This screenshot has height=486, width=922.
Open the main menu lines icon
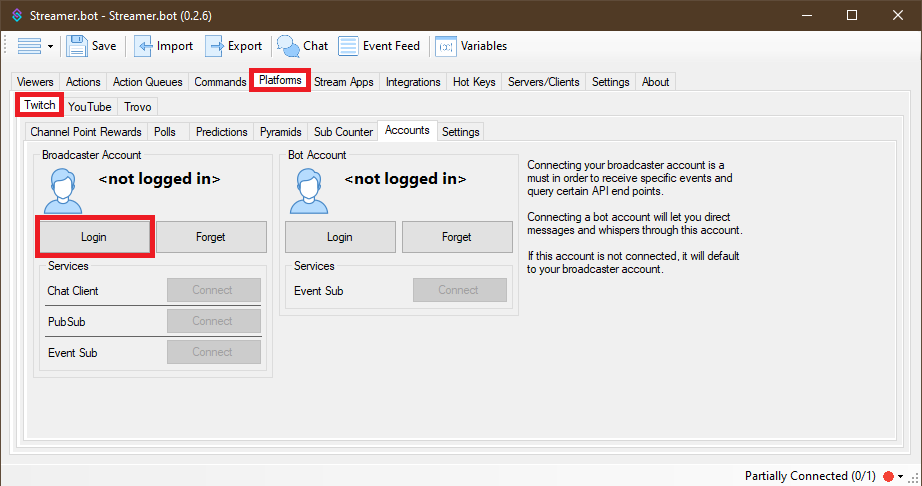pyautogui.click(x=29, y=46)
